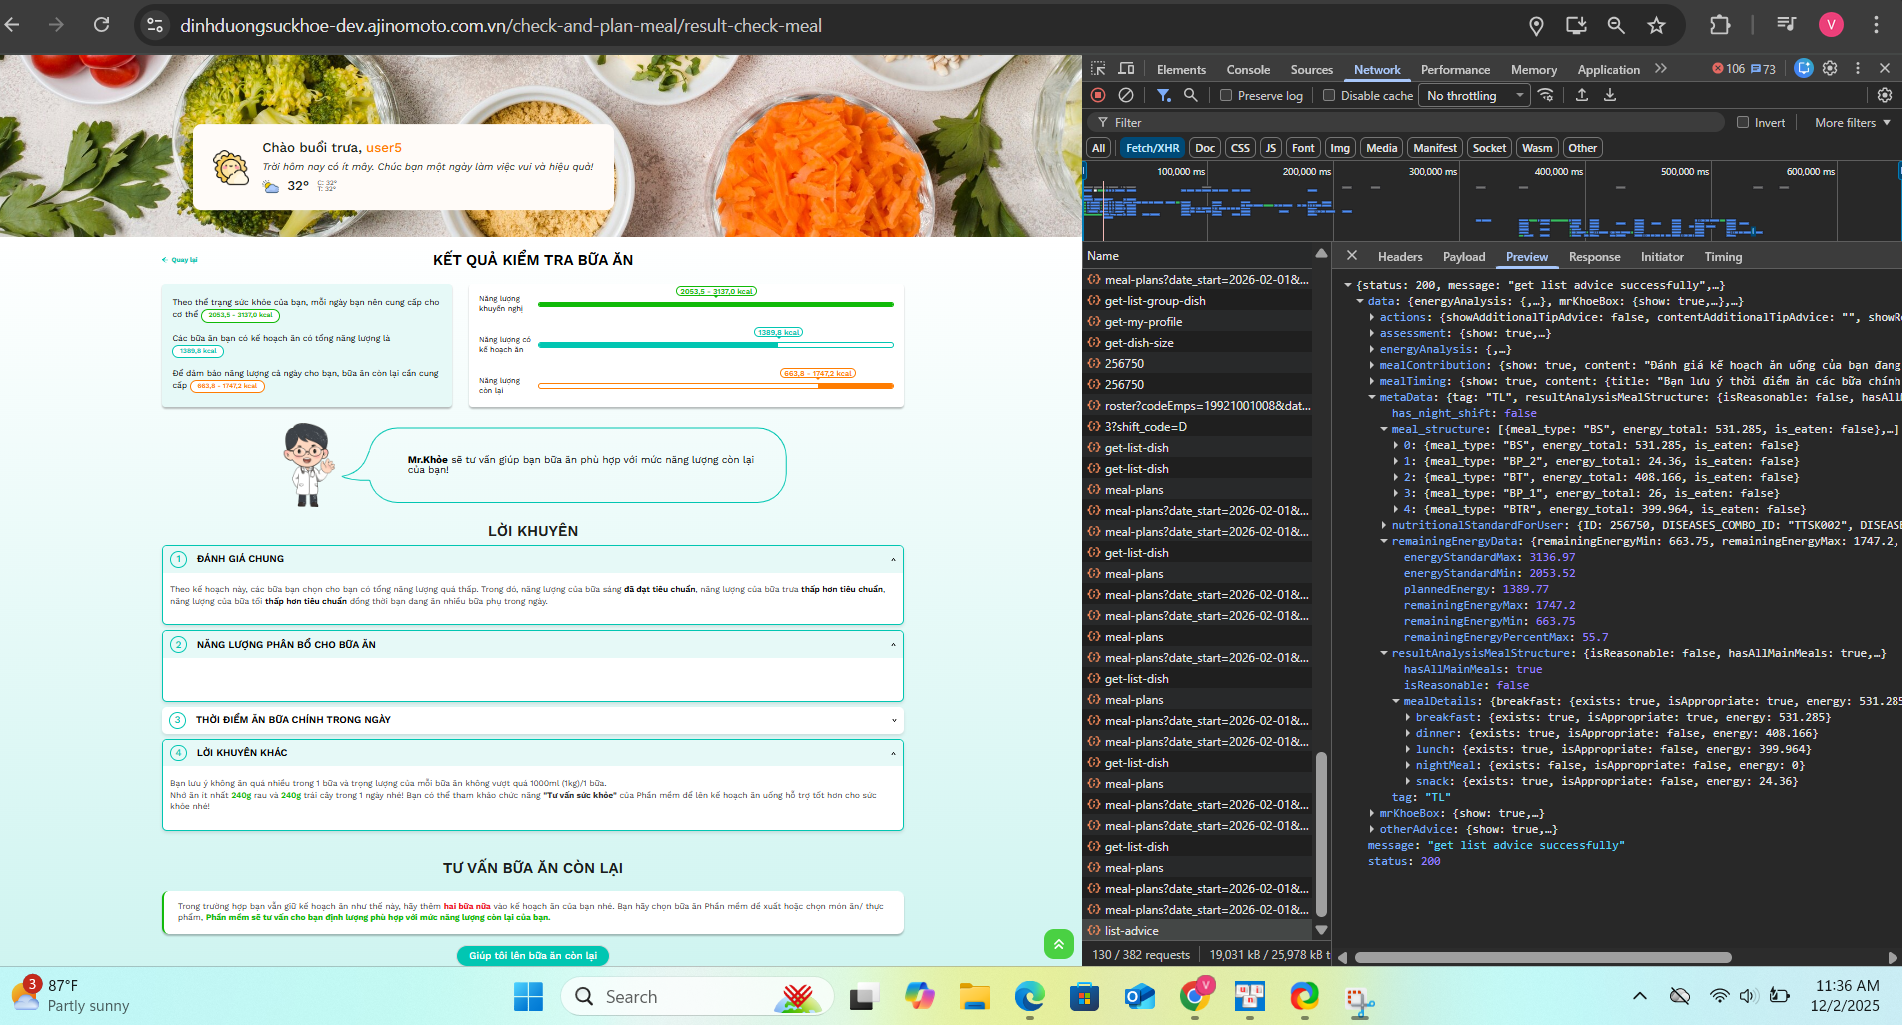Open DevTools settings gear in top bar
Viewport: 1902px width, 1025px height.
(1830, 68)
